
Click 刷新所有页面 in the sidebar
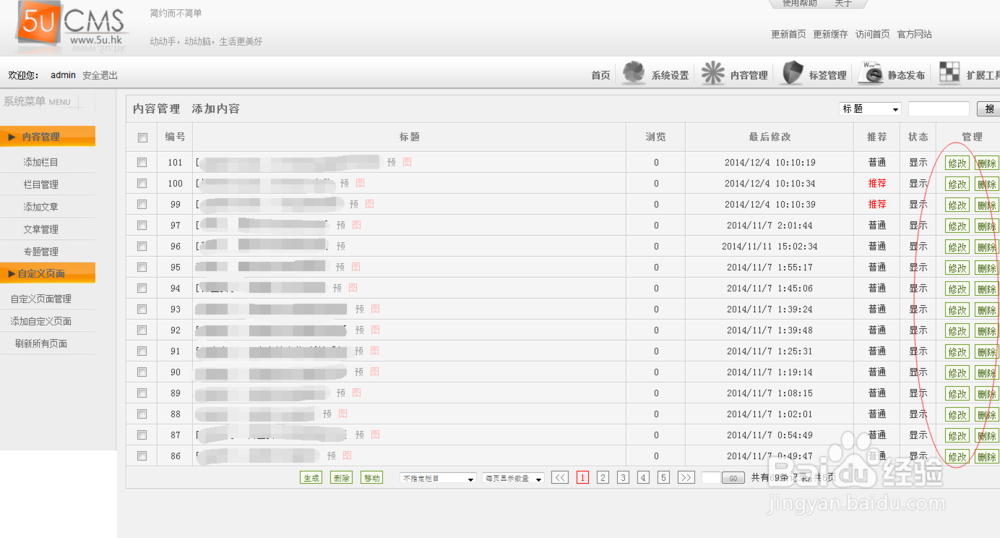coord(41,343)
